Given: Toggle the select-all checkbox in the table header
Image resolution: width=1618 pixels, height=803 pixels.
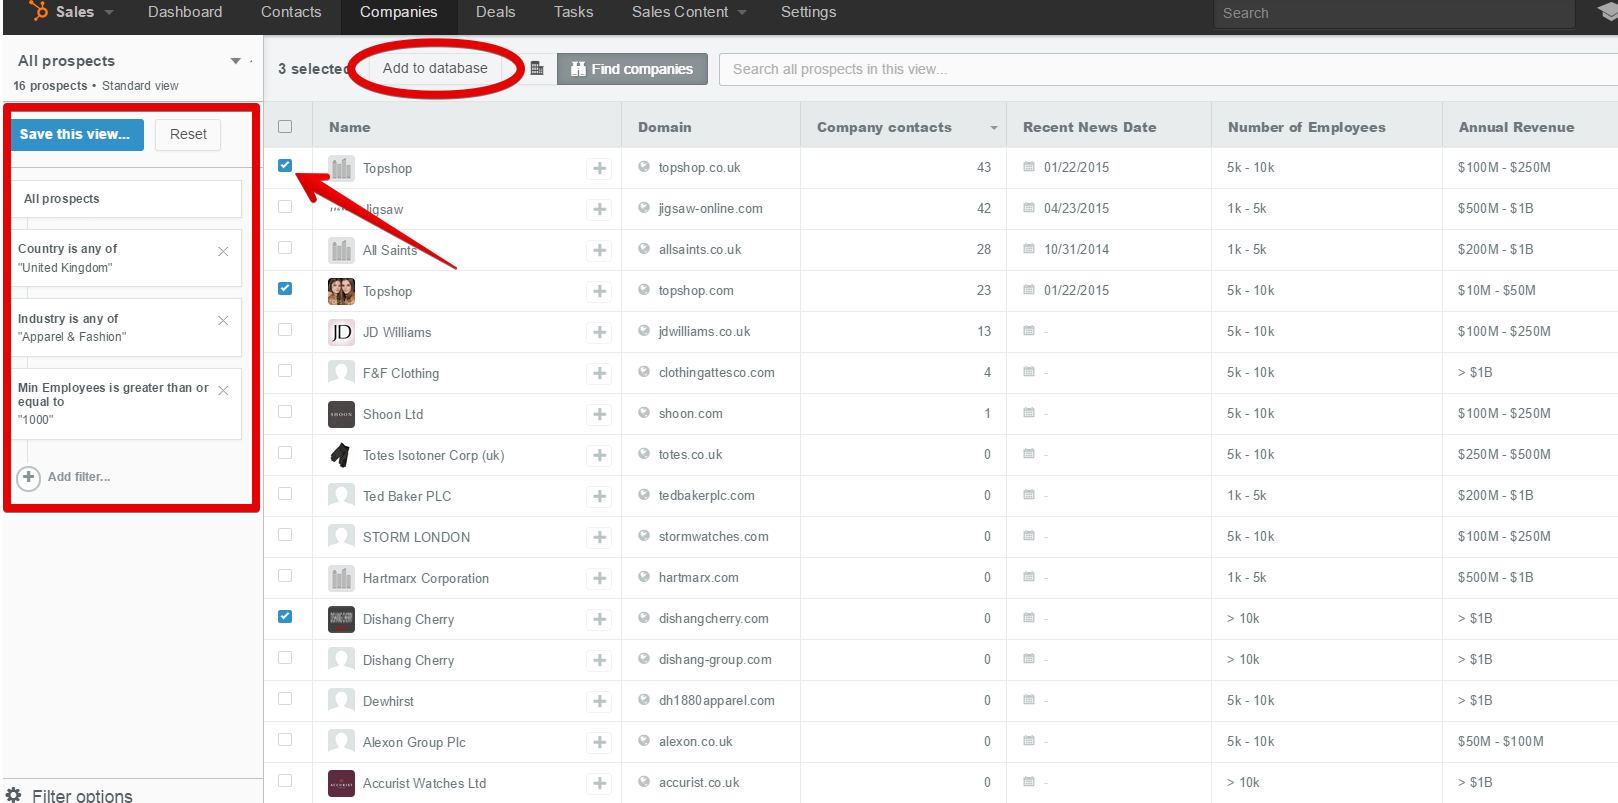Looking at the screenshot, I should [x=285, y=127].
